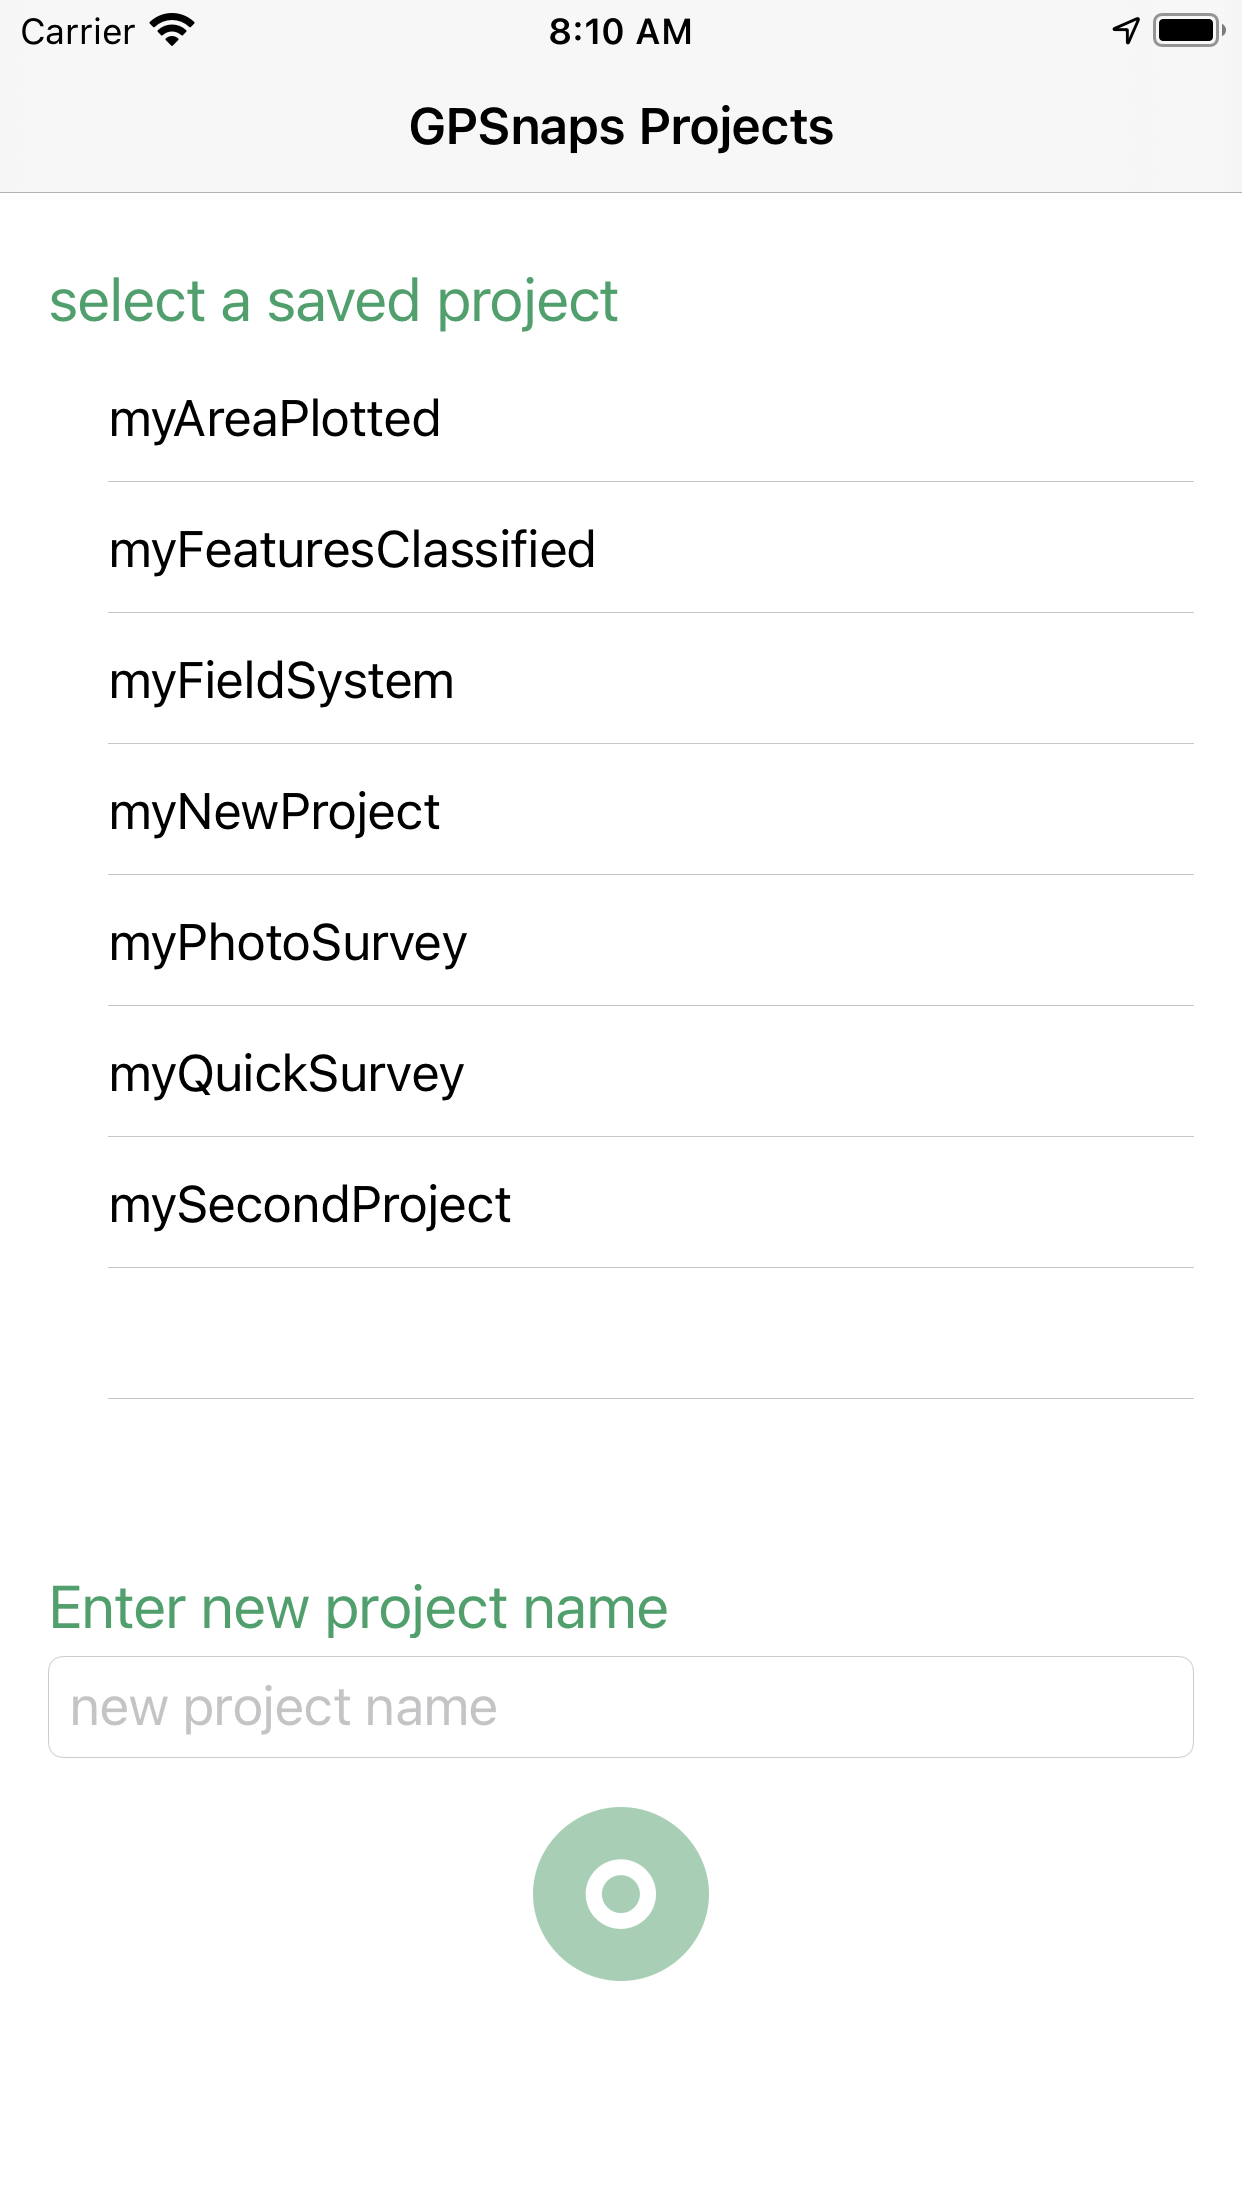
Task: Tap the Wi-Fi status icon
Action: [171, 31]
